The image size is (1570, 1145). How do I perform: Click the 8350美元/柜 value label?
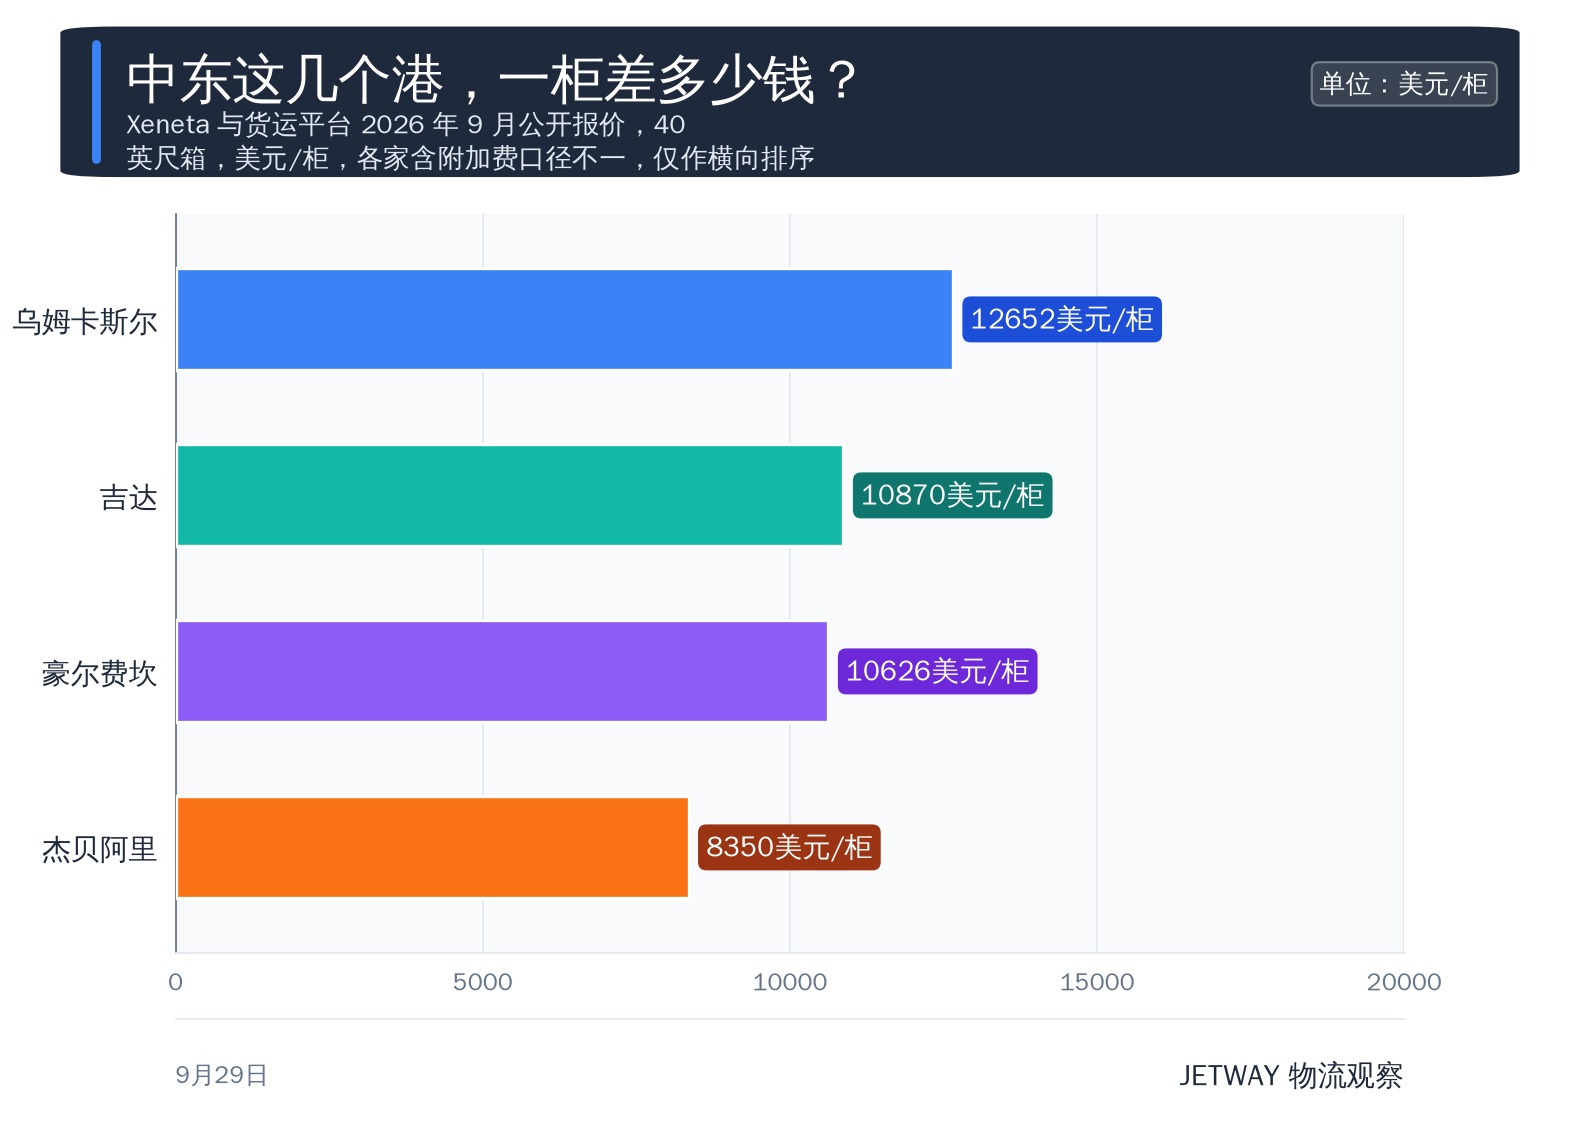tap(789, 848)
